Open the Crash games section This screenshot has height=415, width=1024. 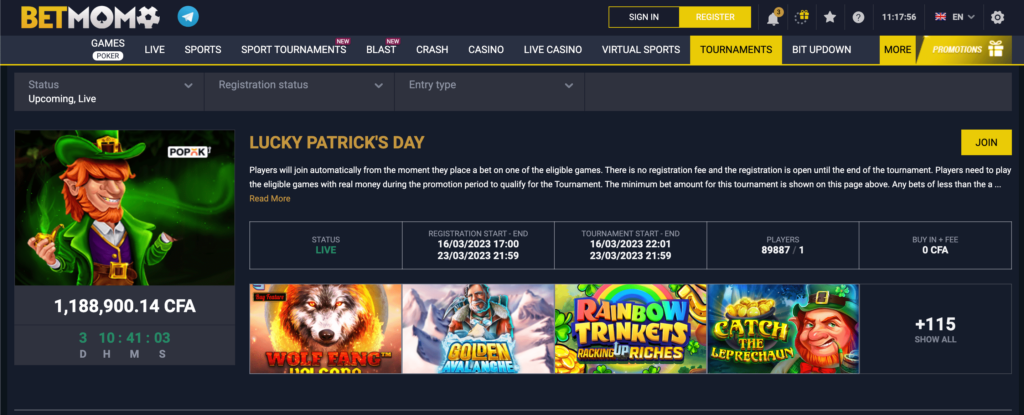point(432,50)
